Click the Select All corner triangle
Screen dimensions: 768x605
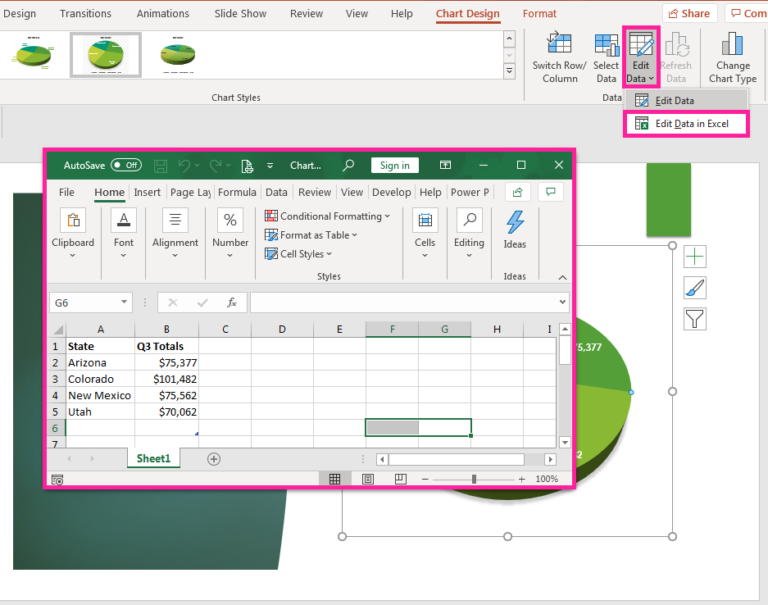[x=58, y=329]
